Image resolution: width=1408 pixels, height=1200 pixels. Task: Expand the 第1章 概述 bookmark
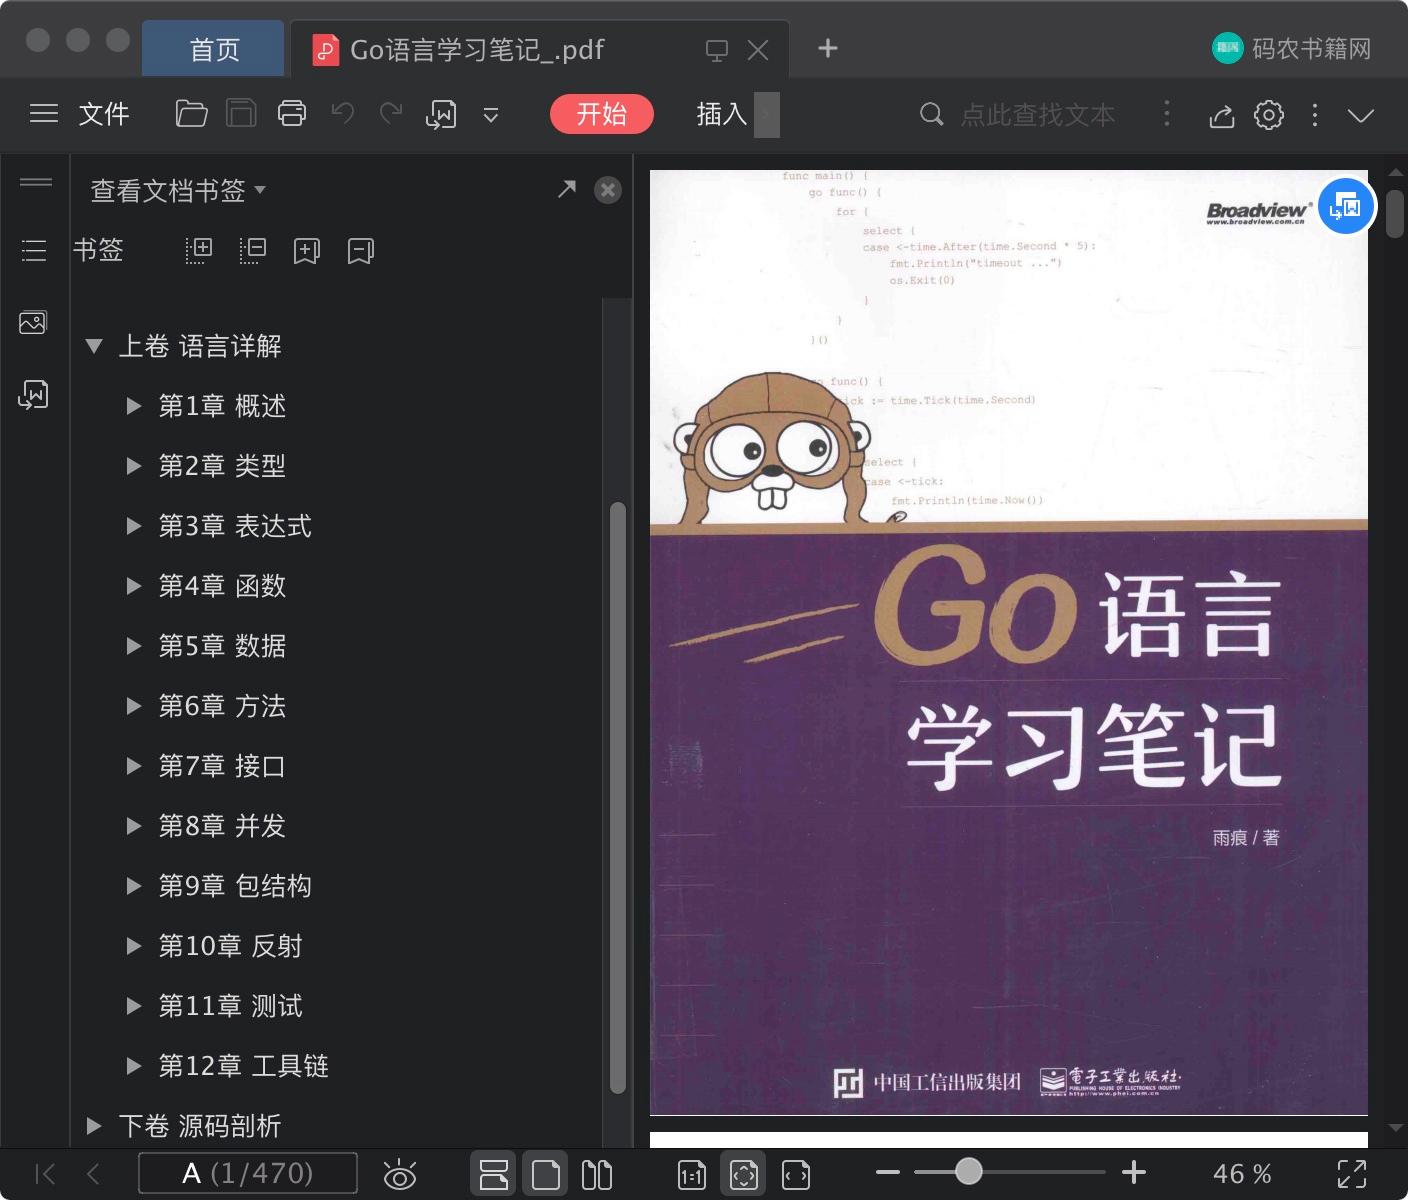pyautogui.click(x=133, y=406)
